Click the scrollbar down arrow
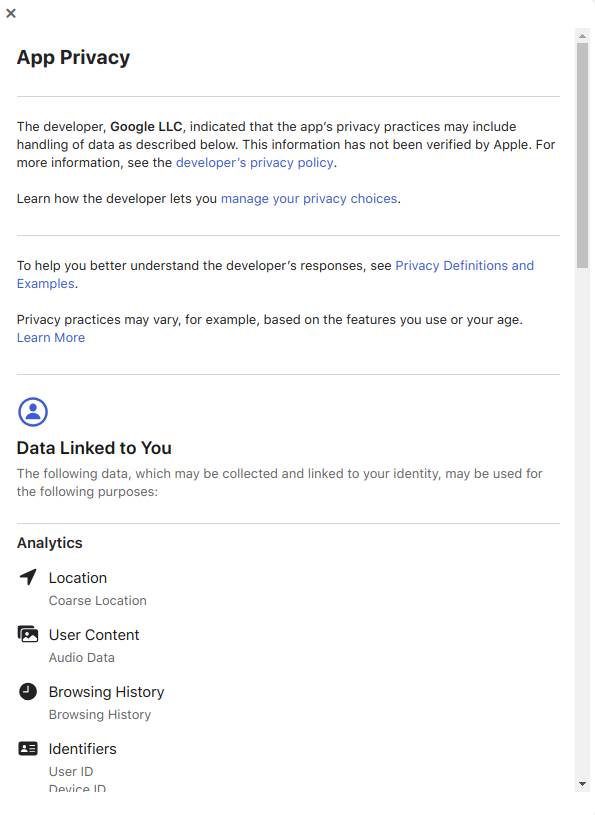 coord(583,785)
